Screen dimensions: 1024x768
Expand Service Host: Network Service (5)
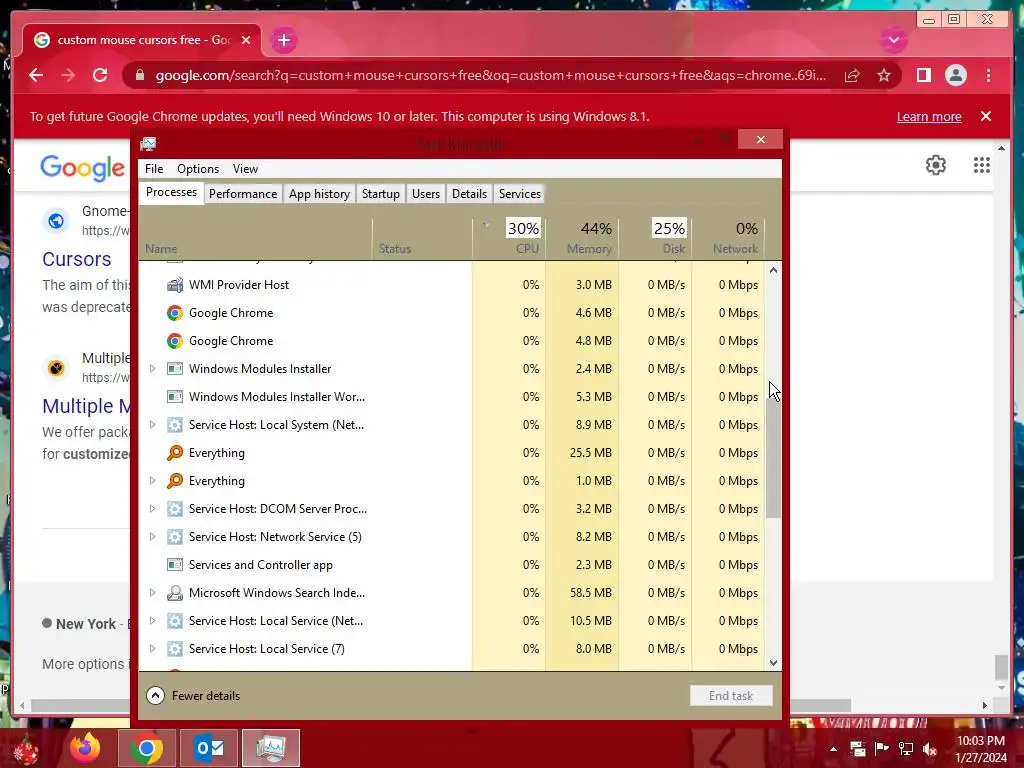[152, 537]
